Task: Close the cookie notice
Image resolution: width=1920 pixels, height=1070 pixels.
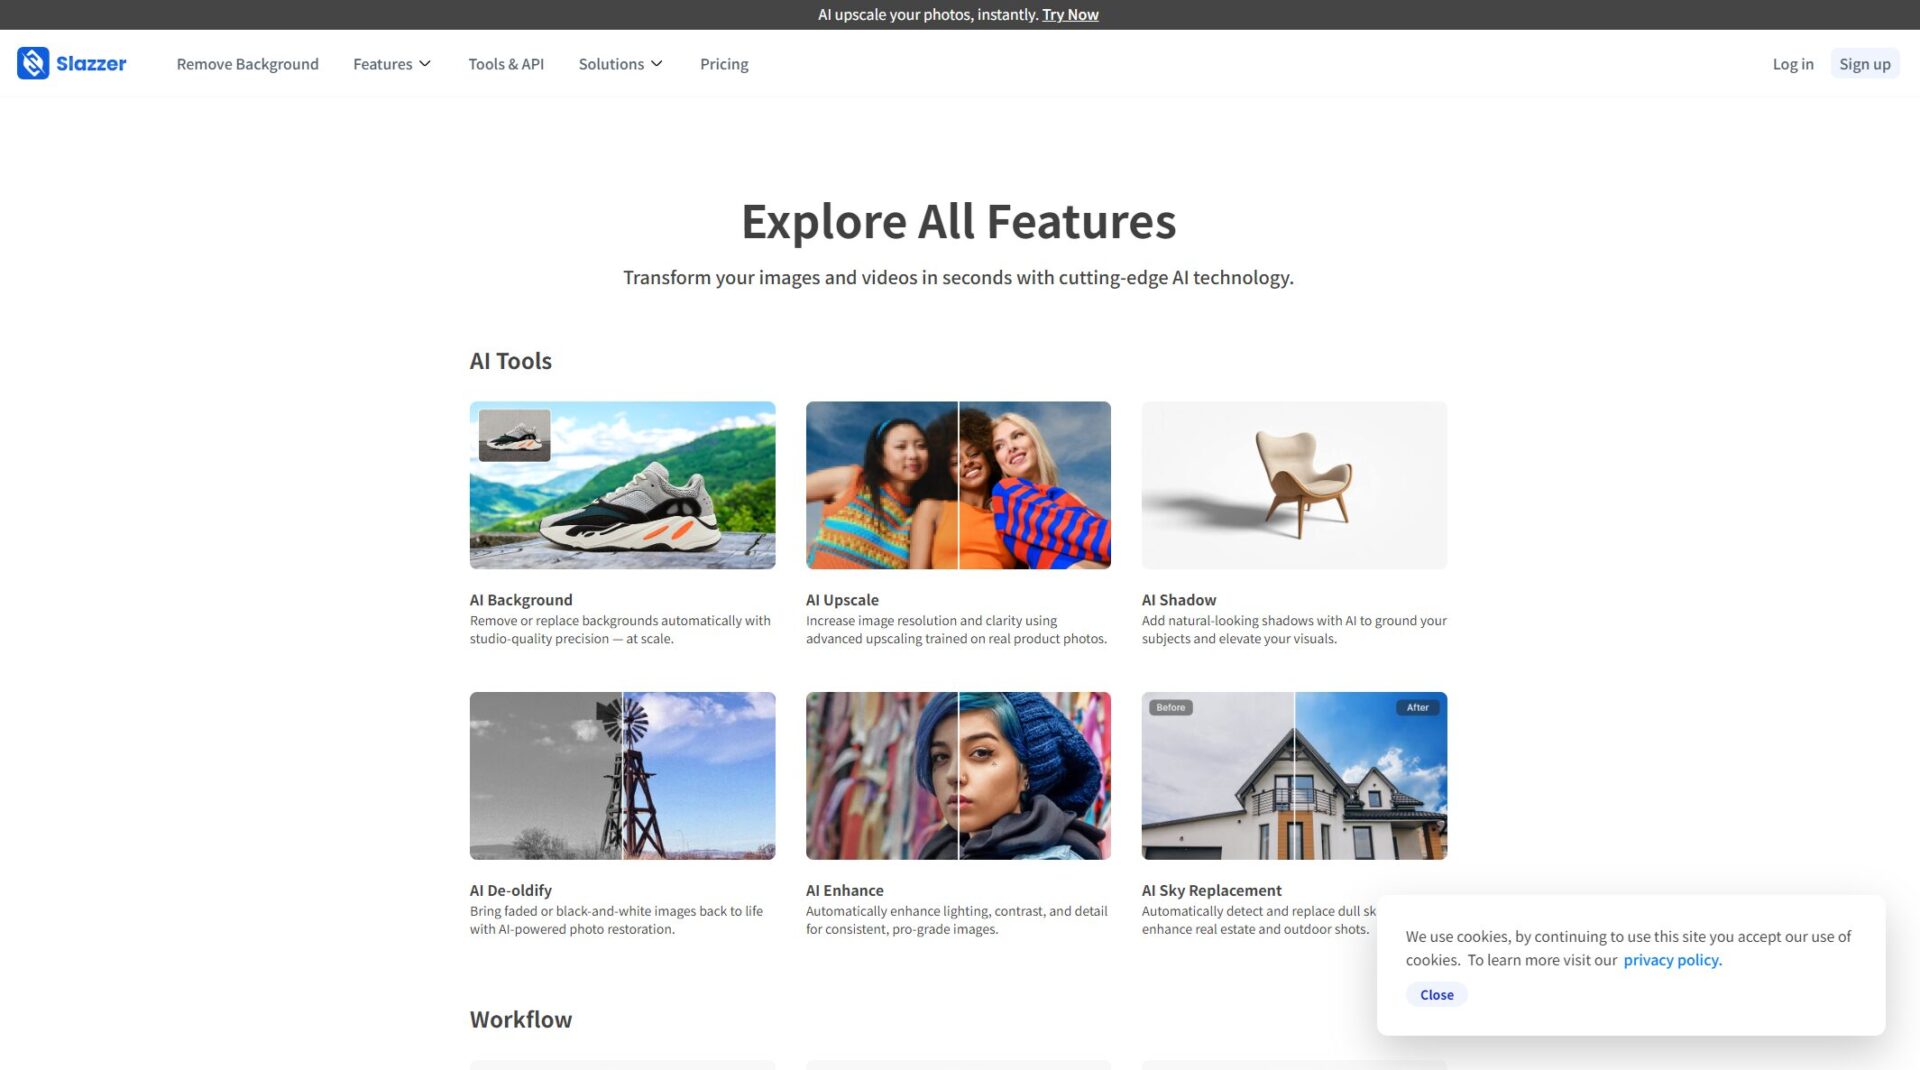Action: click(1437, 994)
